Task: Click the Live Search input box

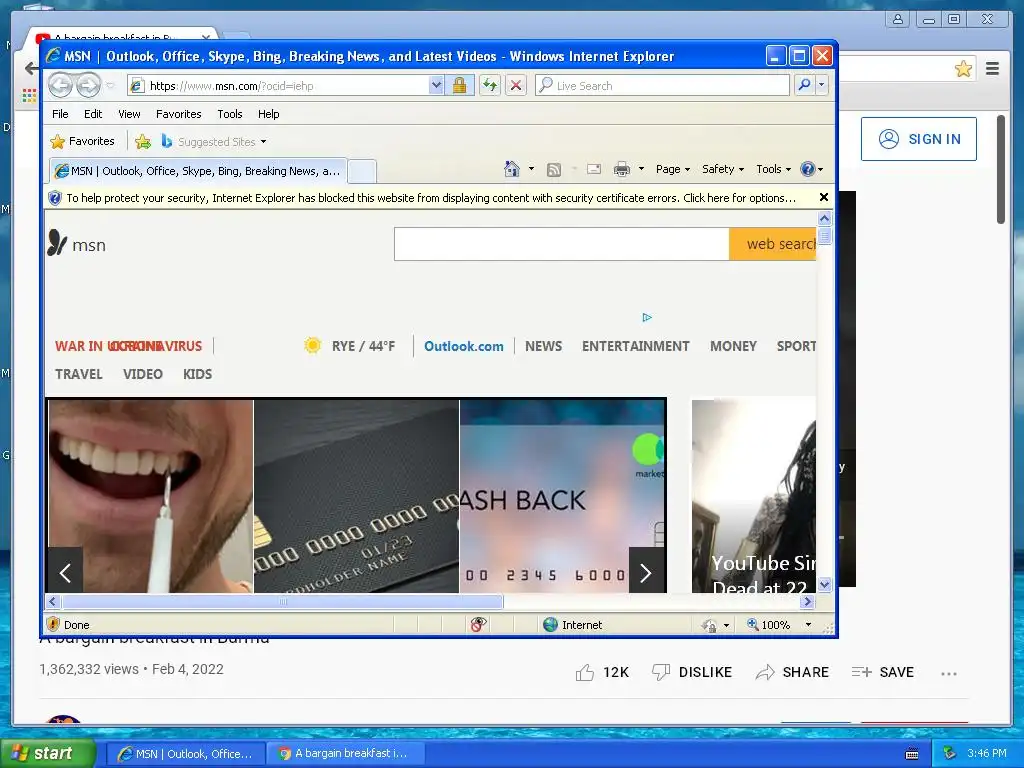Action: 662,86
